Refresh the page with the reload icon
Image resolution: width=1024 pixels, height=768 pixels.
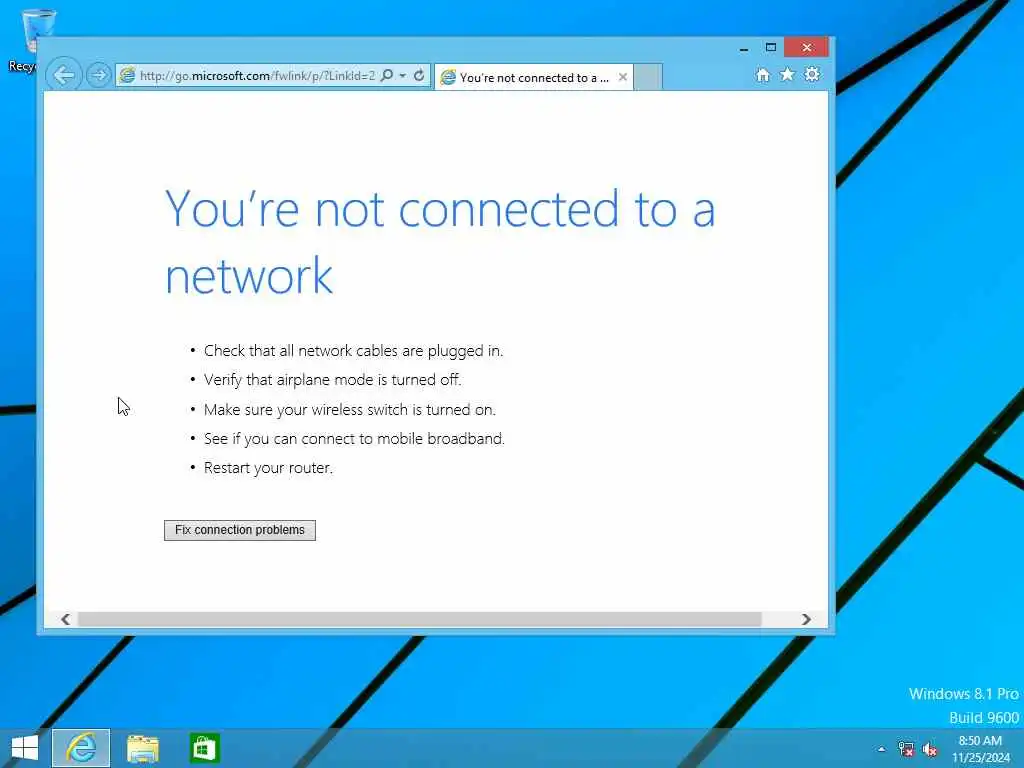(419, 75)
